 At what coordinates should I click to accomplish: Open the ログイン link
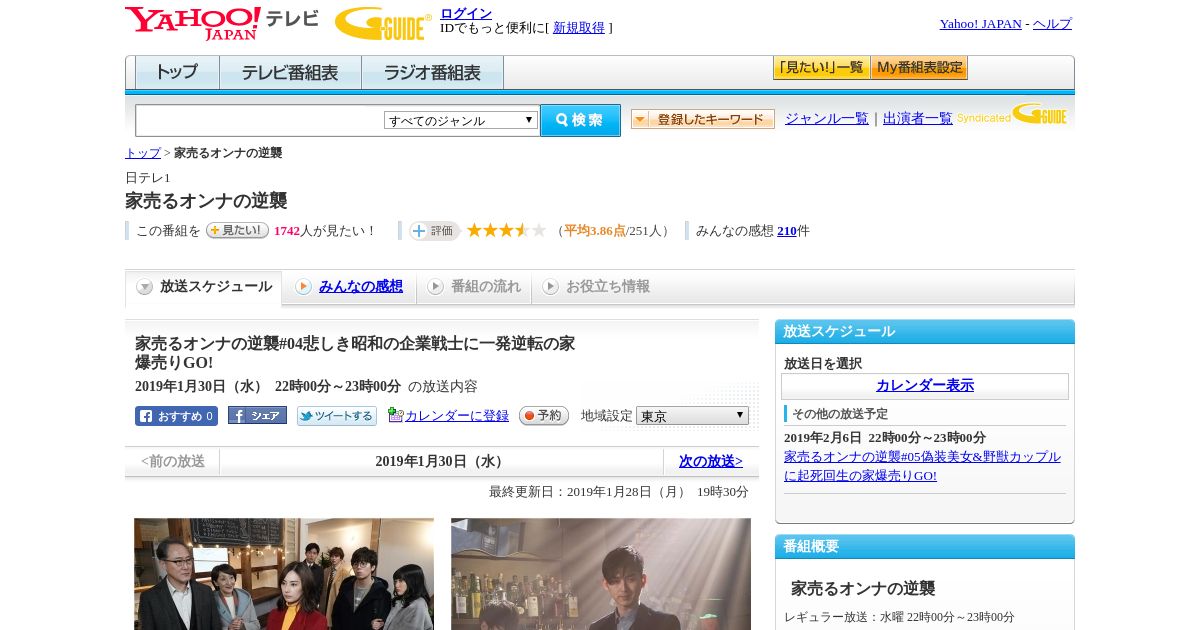coord(466,13)
